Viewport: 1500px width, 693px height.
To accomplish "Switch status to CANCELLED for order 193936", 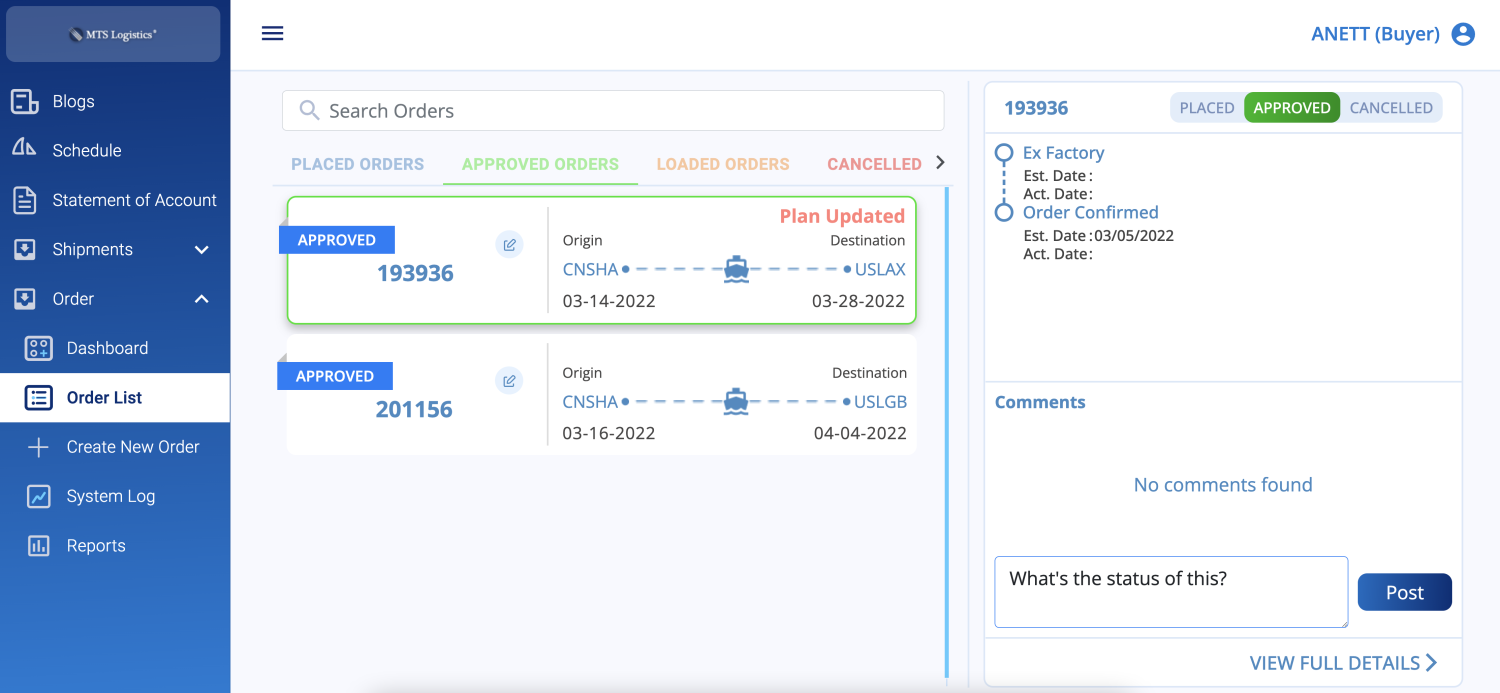I will click(1391, 107).
